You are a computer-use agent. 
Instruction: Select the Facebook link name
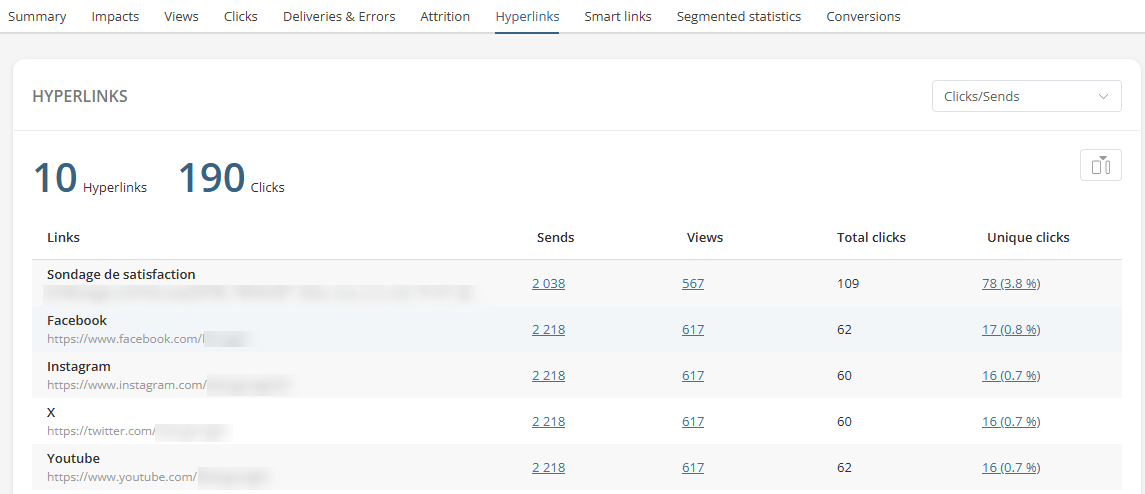click(x=77, y=320)
